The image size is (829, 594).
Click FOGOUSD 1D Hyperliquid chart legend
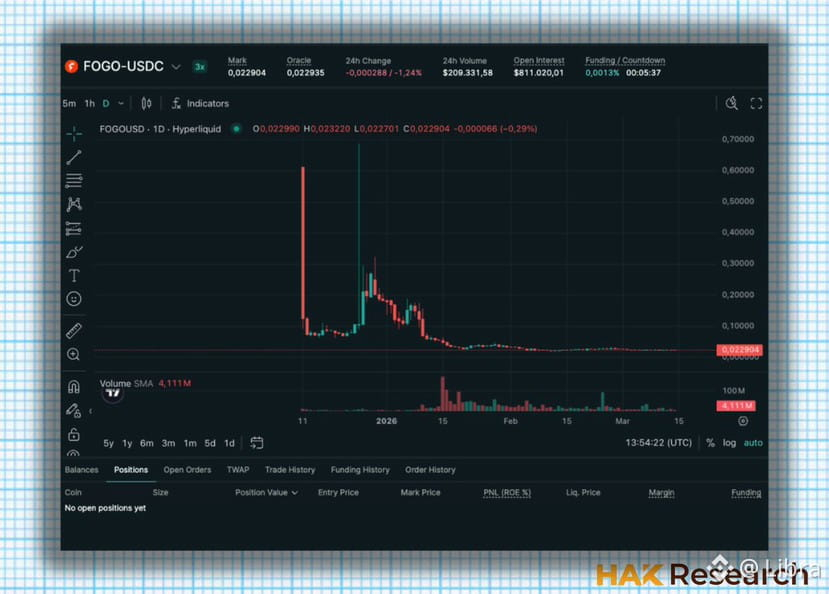tap(160, 129)
